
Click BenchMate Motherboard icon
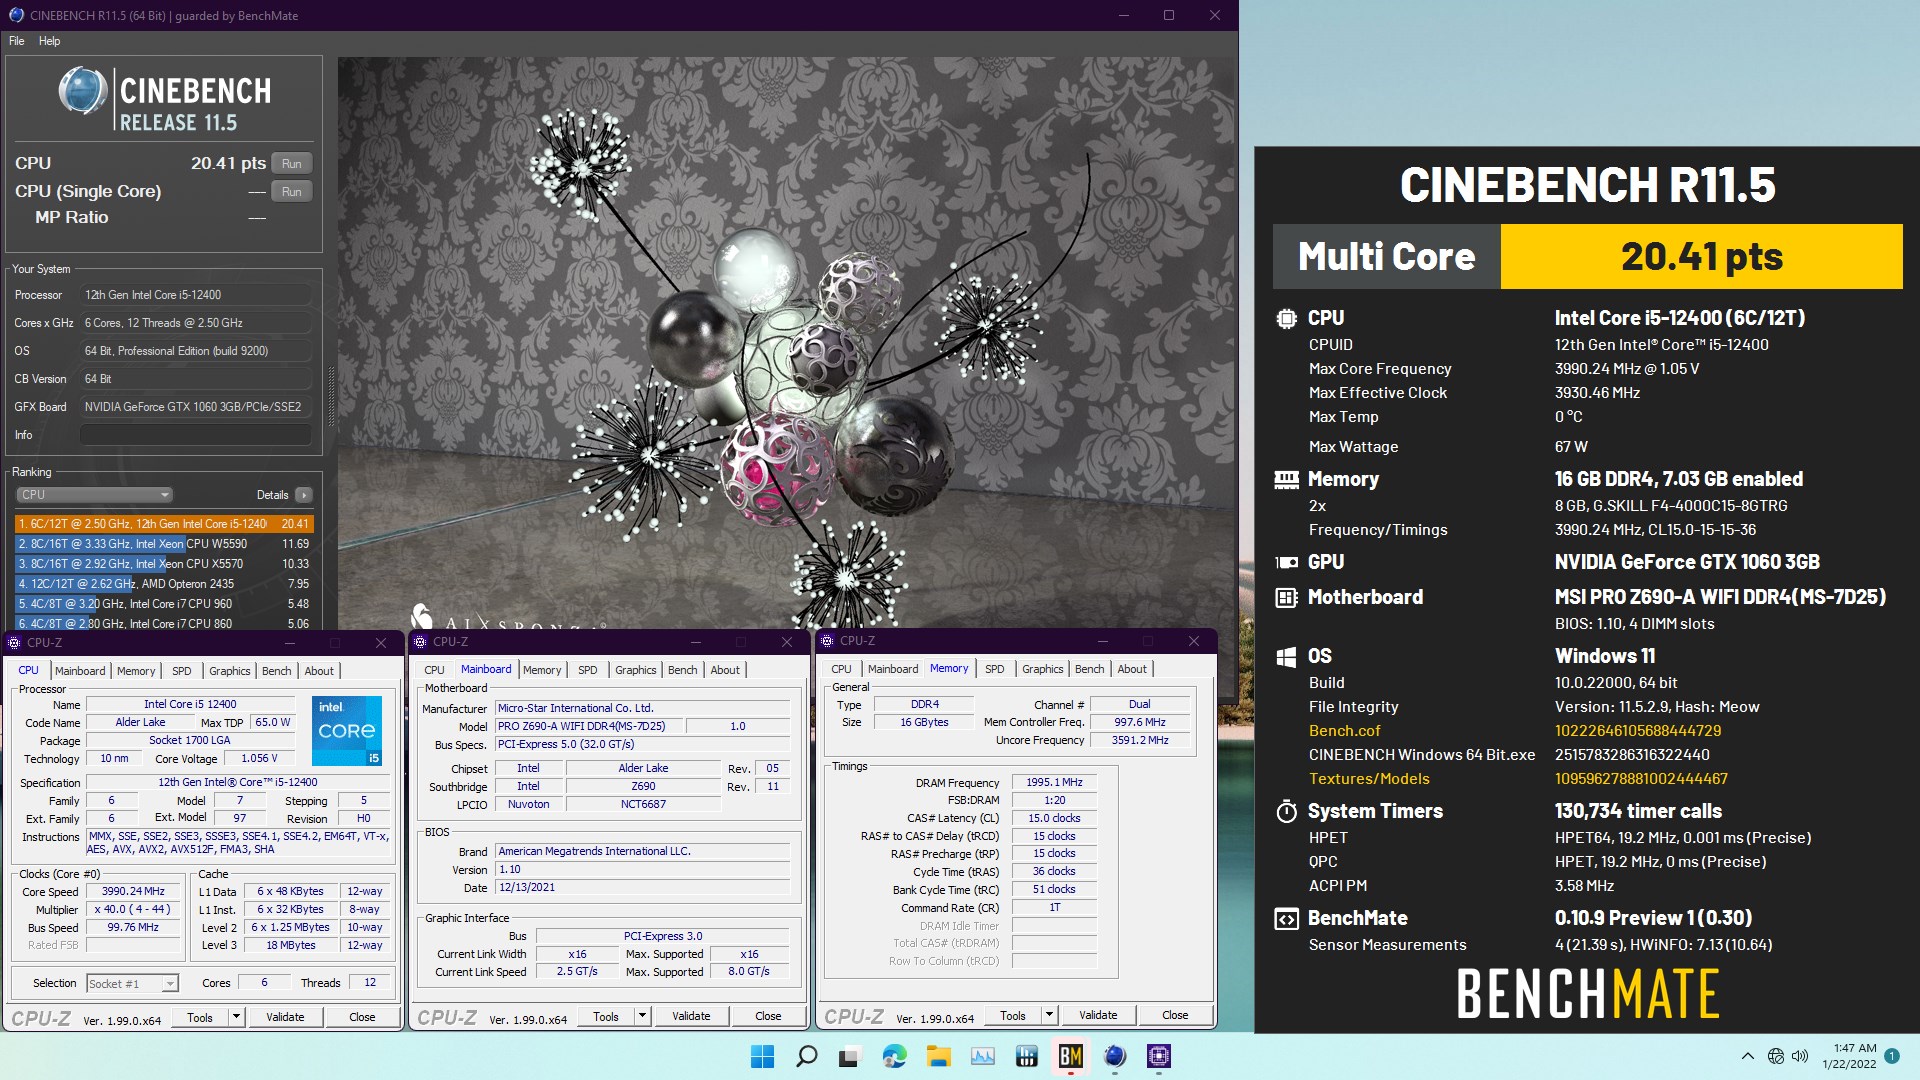(1286, 598)
